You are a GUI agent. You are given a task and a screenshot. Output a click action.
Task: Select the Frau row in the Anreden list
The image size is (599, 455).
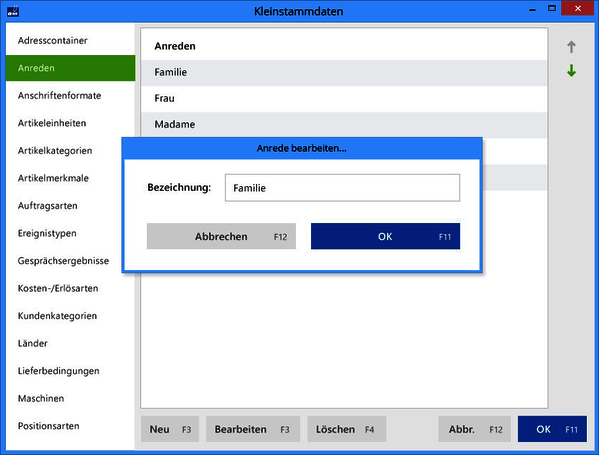click(344, 99)
